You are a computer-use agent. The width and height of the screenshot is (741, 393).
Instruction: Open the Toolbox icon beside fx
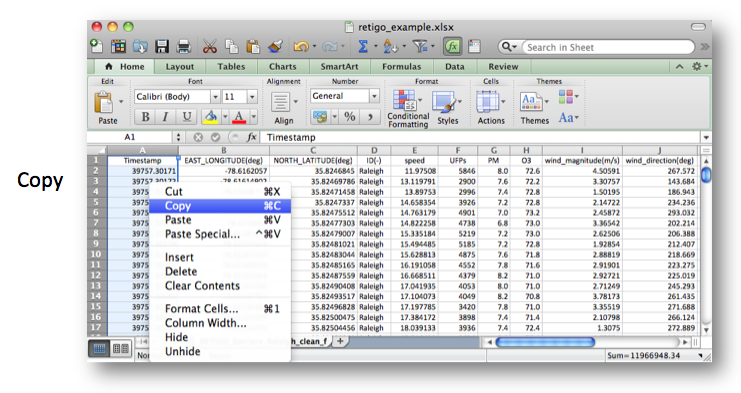click(474, 46)
